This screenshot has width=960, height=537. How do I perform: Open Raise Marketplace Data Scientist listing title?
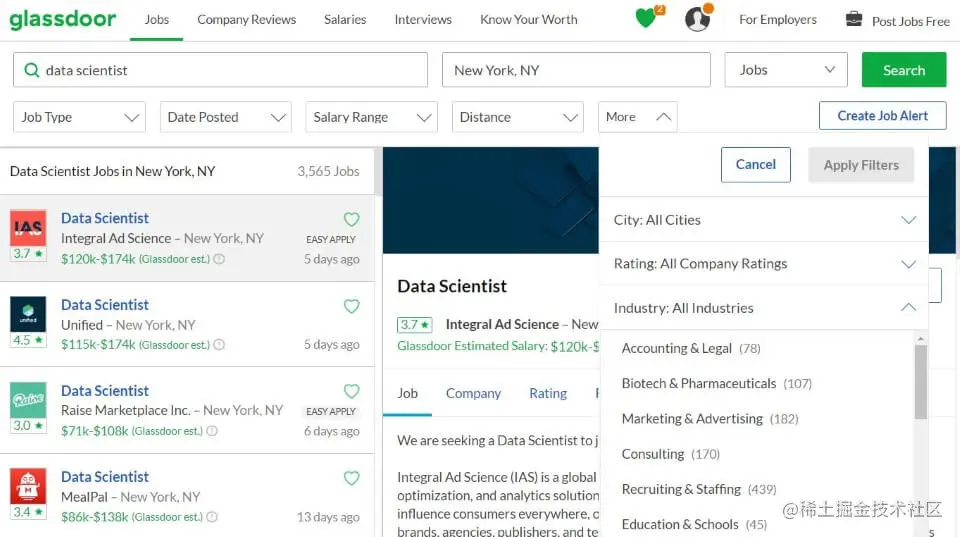point(105,391)
